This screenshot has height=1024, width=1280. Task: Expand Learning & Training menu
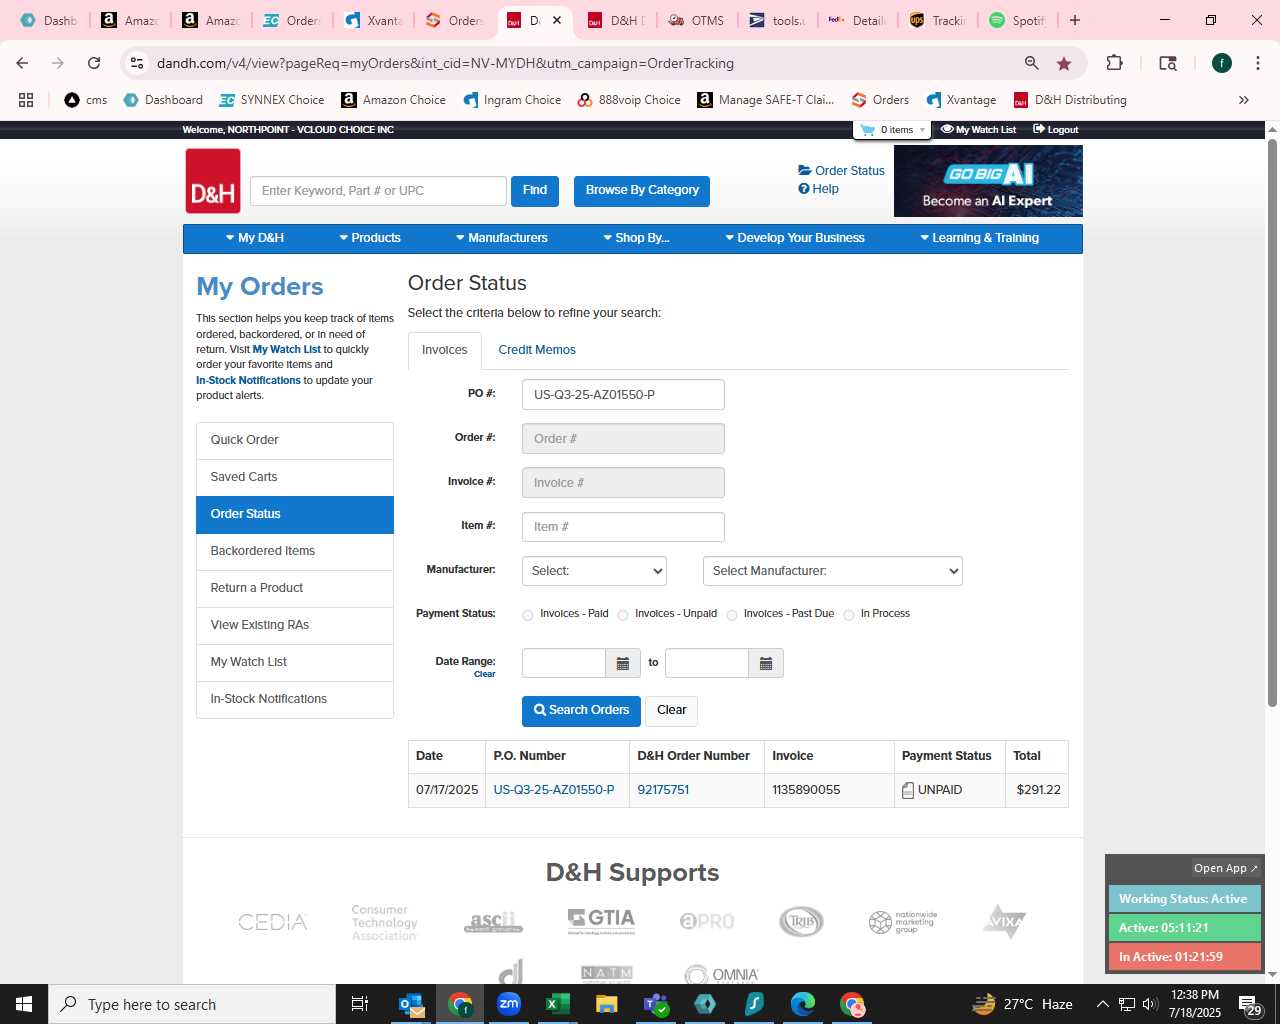tap(979, 238)
